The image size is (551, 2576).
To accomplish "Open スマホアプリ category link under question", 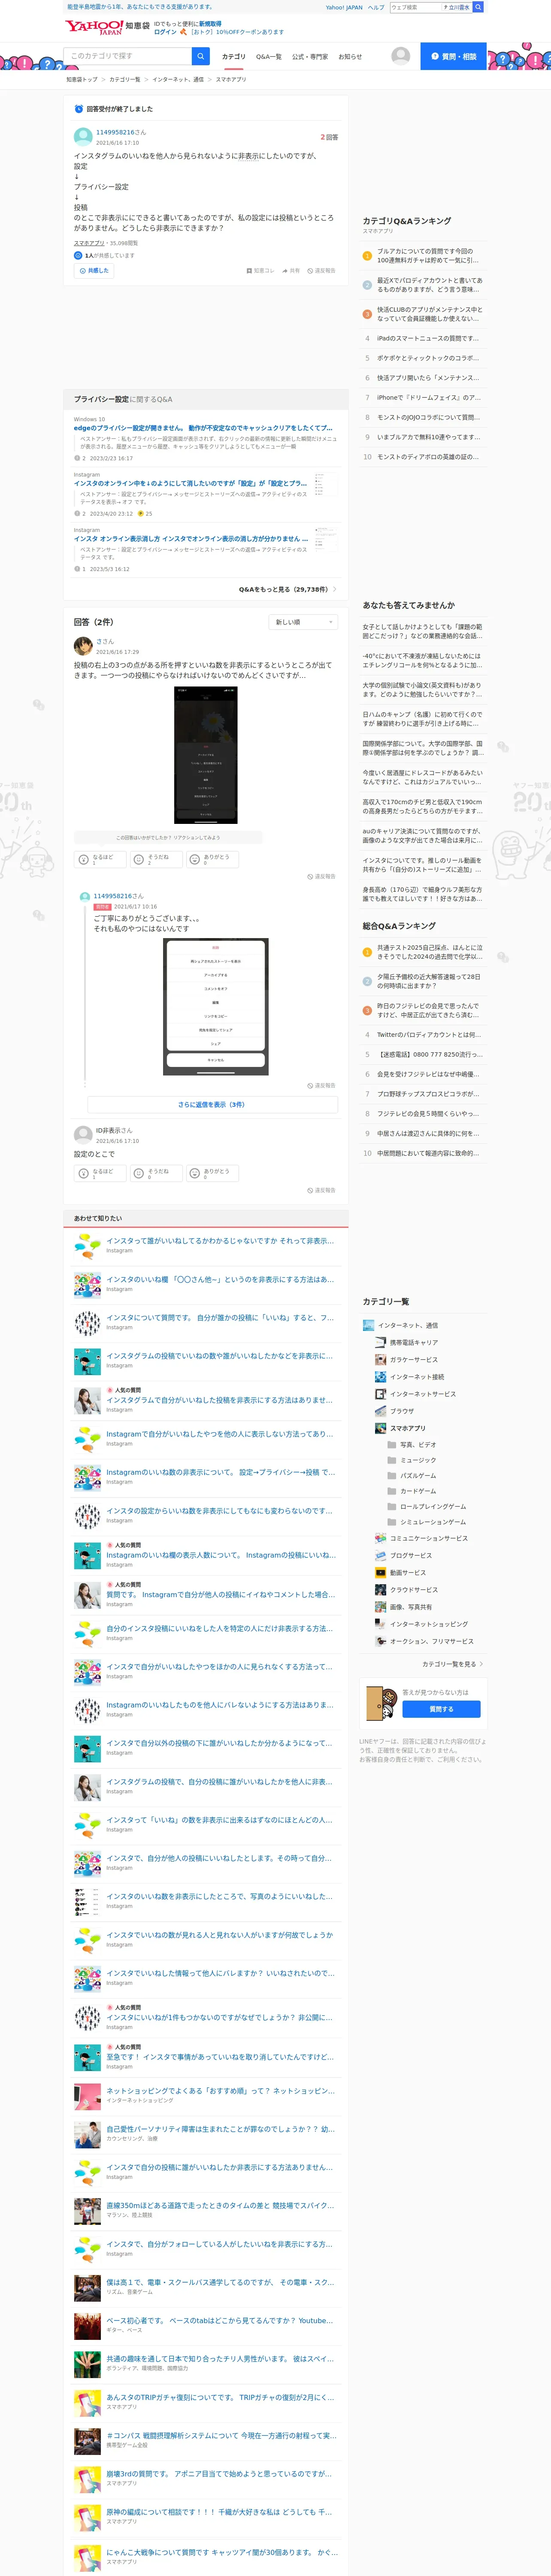I will coord(89,243).
